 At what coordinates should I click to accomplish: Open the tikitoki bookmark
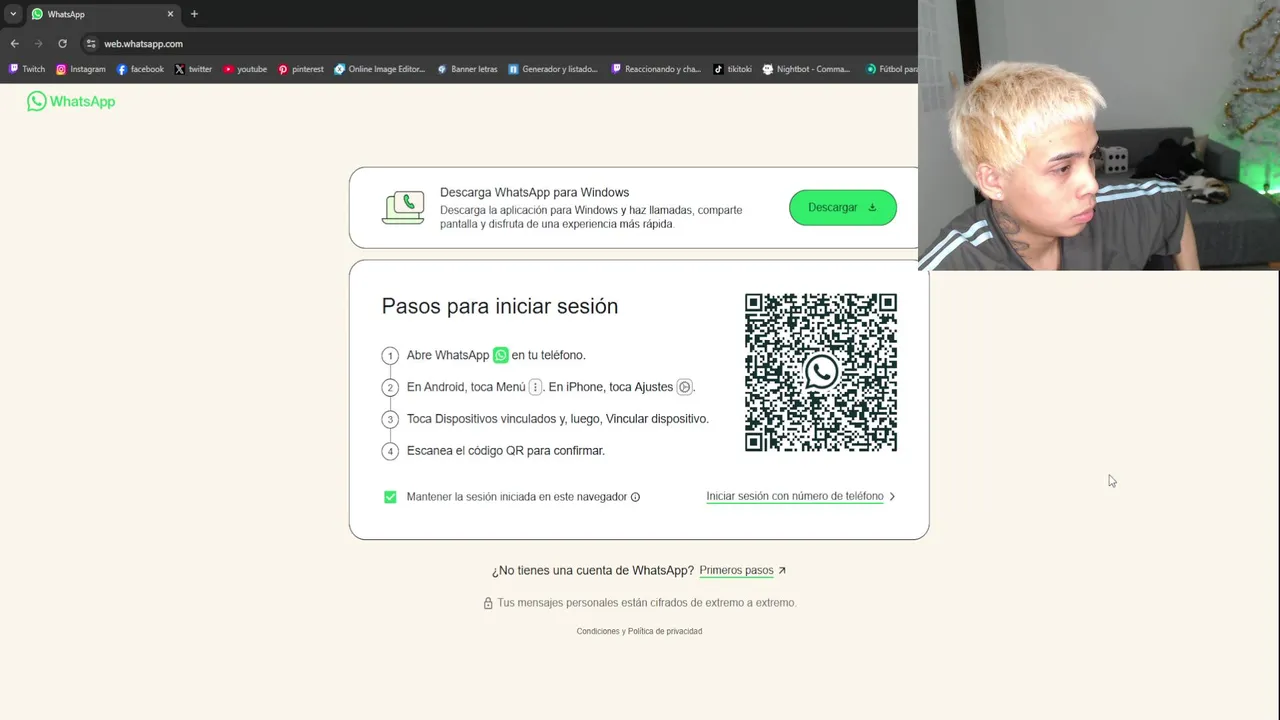(732, 69)
